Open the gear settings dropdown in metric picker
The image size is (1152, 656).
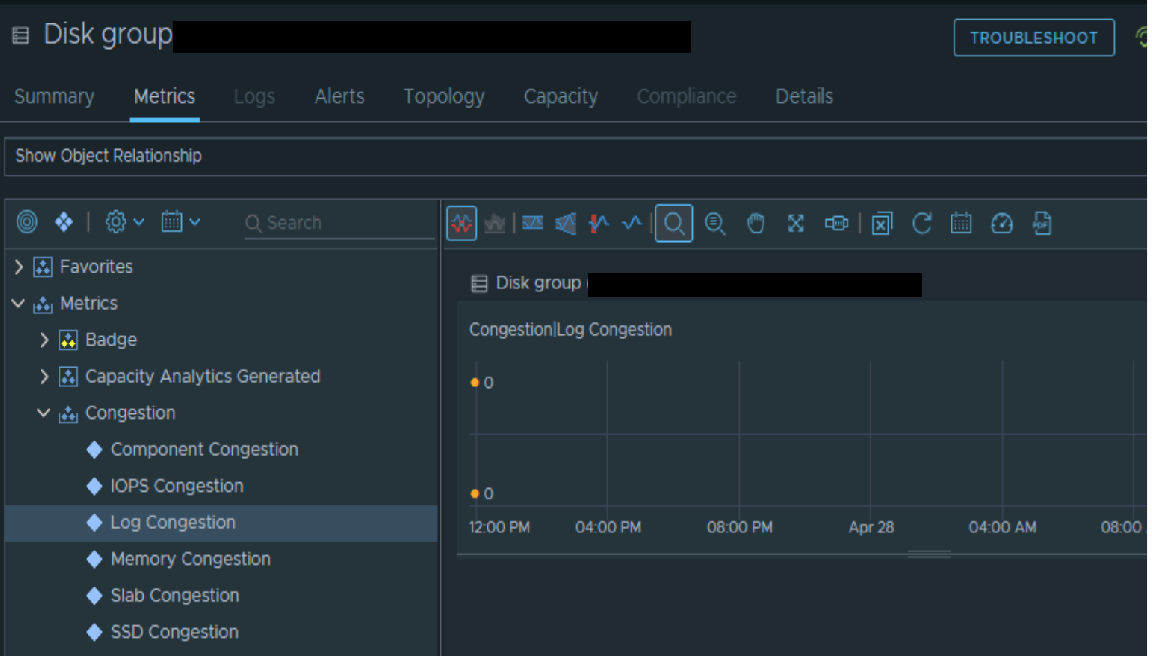pyautogui.click(x=125, y=223)
